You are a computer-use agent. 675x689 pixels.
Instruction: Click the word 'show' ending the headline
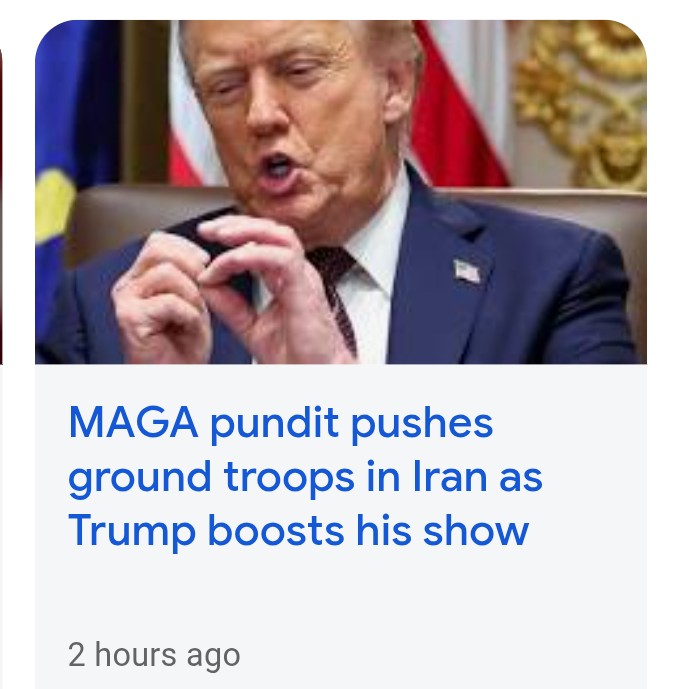[475, 530]
